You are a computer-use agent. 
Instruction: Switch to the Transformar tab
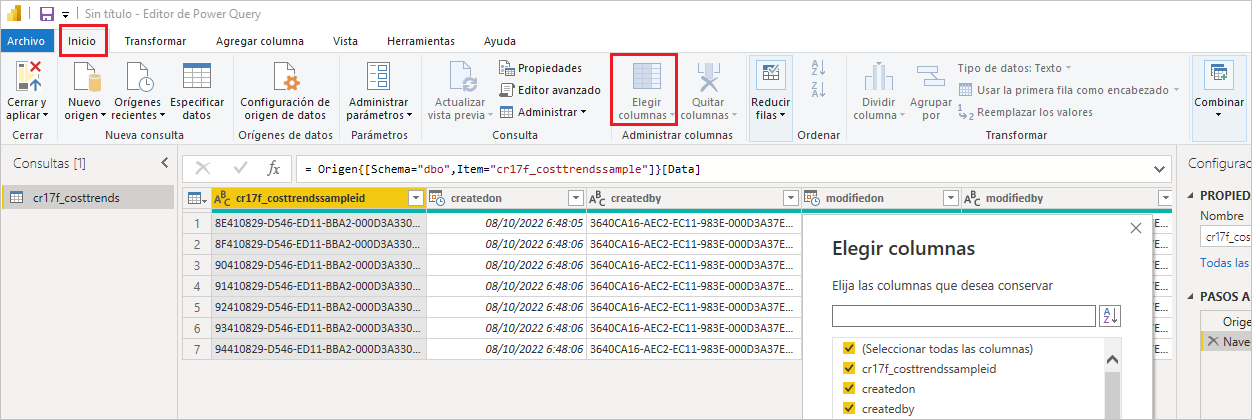155,41
